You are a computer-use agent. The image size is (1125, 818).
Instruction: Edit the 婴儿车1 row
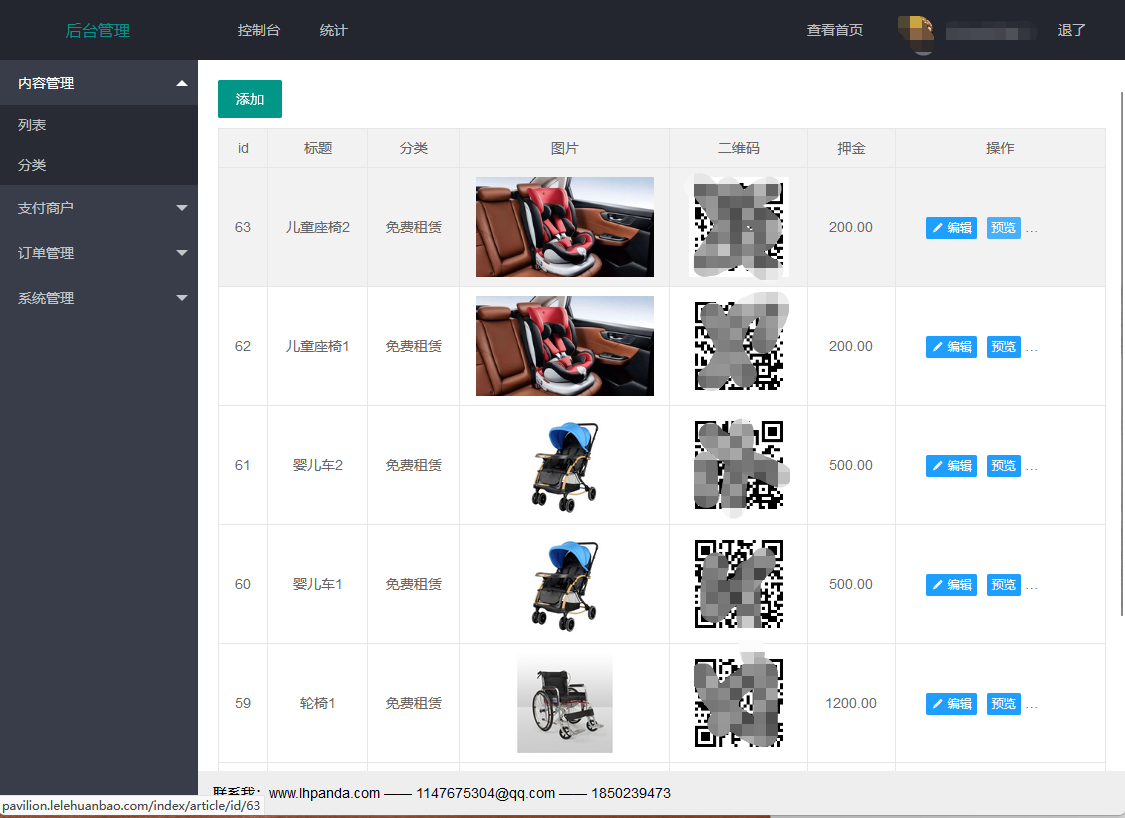[x=951, y=586]
